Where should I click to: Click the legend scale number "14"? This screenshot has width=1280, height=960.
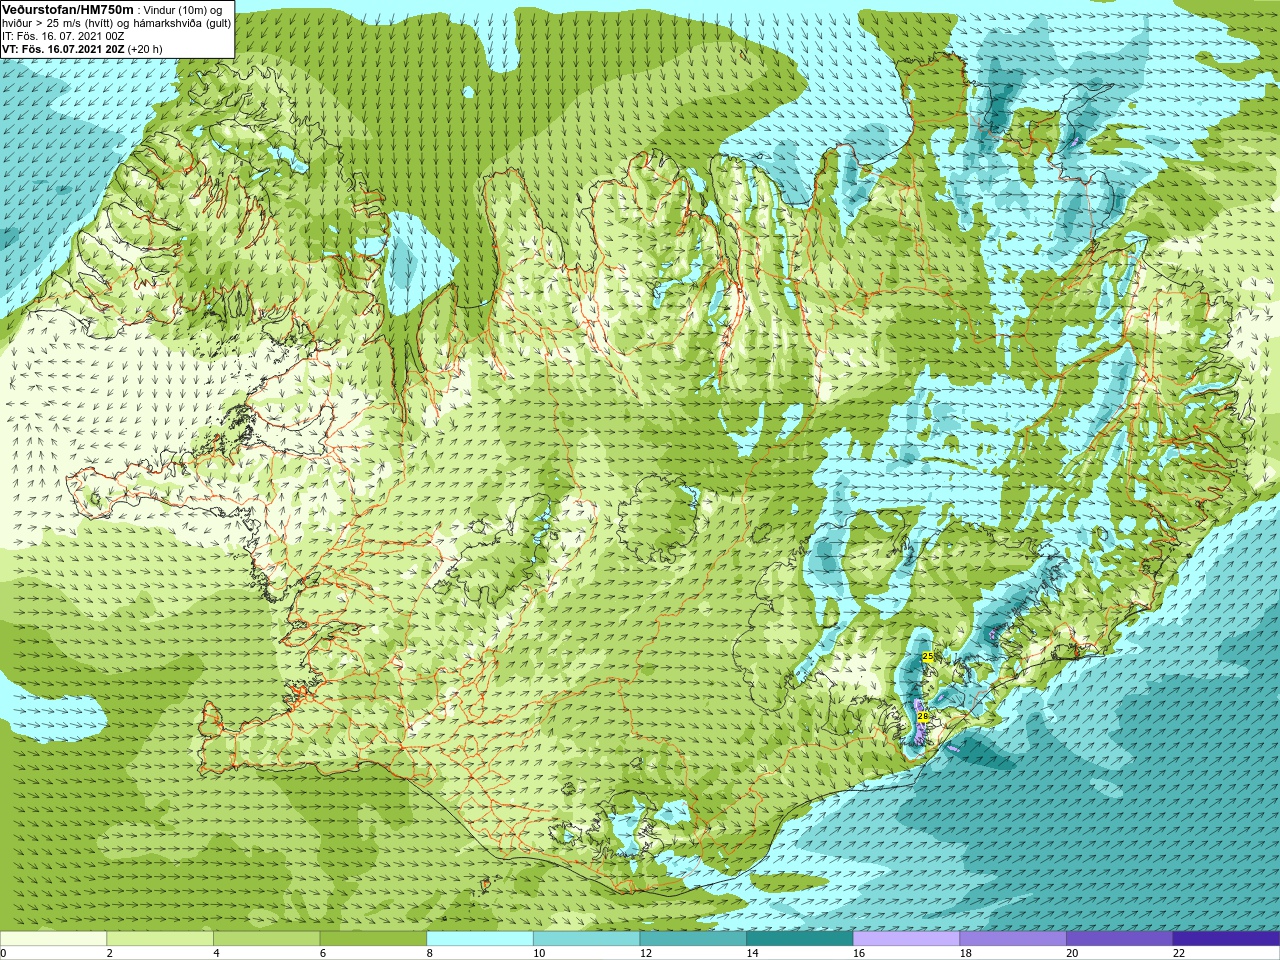coord(753,953)
